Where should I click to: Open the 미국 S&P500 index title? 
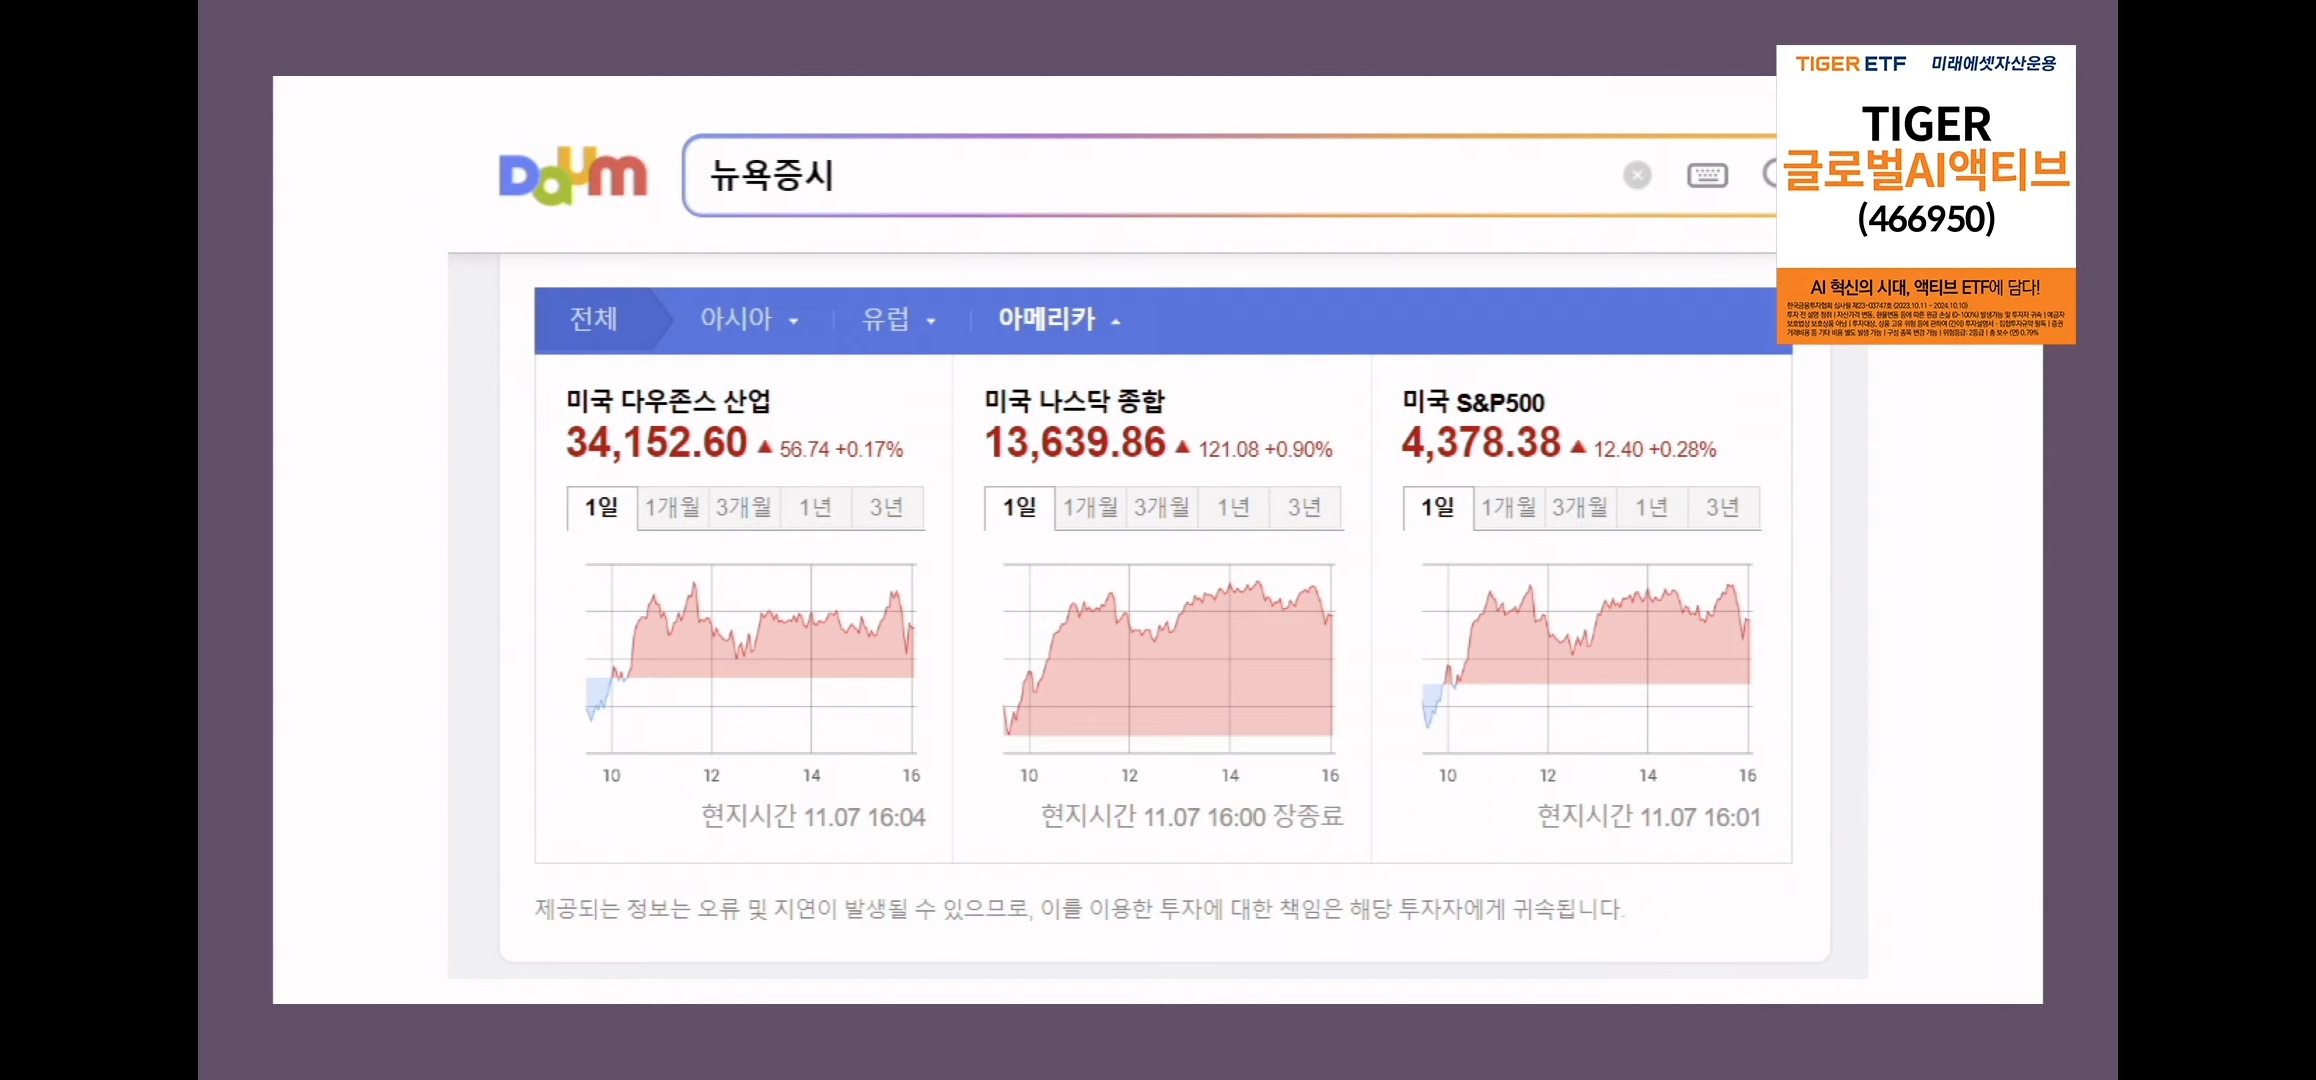click(1473, 402)
